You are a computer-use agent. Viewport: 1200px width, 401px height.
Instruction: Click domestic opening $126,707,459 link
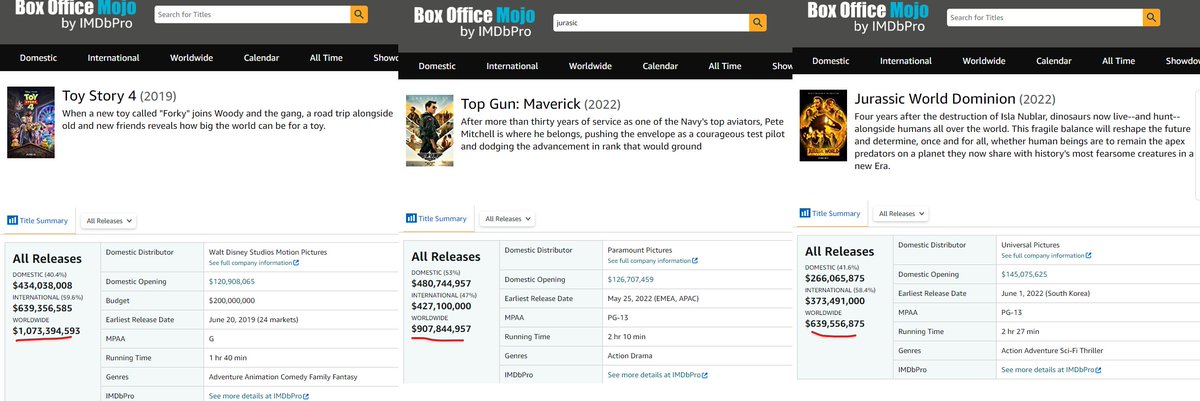(632, 279)
